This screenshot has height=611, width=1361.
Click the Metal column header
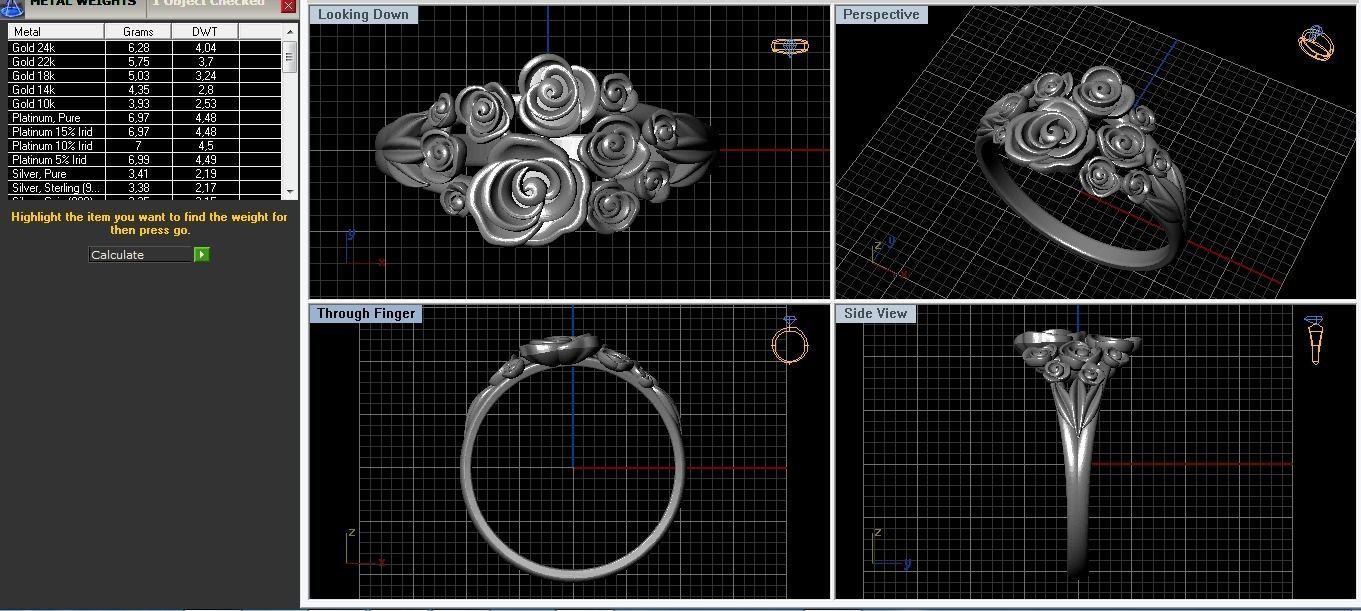pos(57,32)
